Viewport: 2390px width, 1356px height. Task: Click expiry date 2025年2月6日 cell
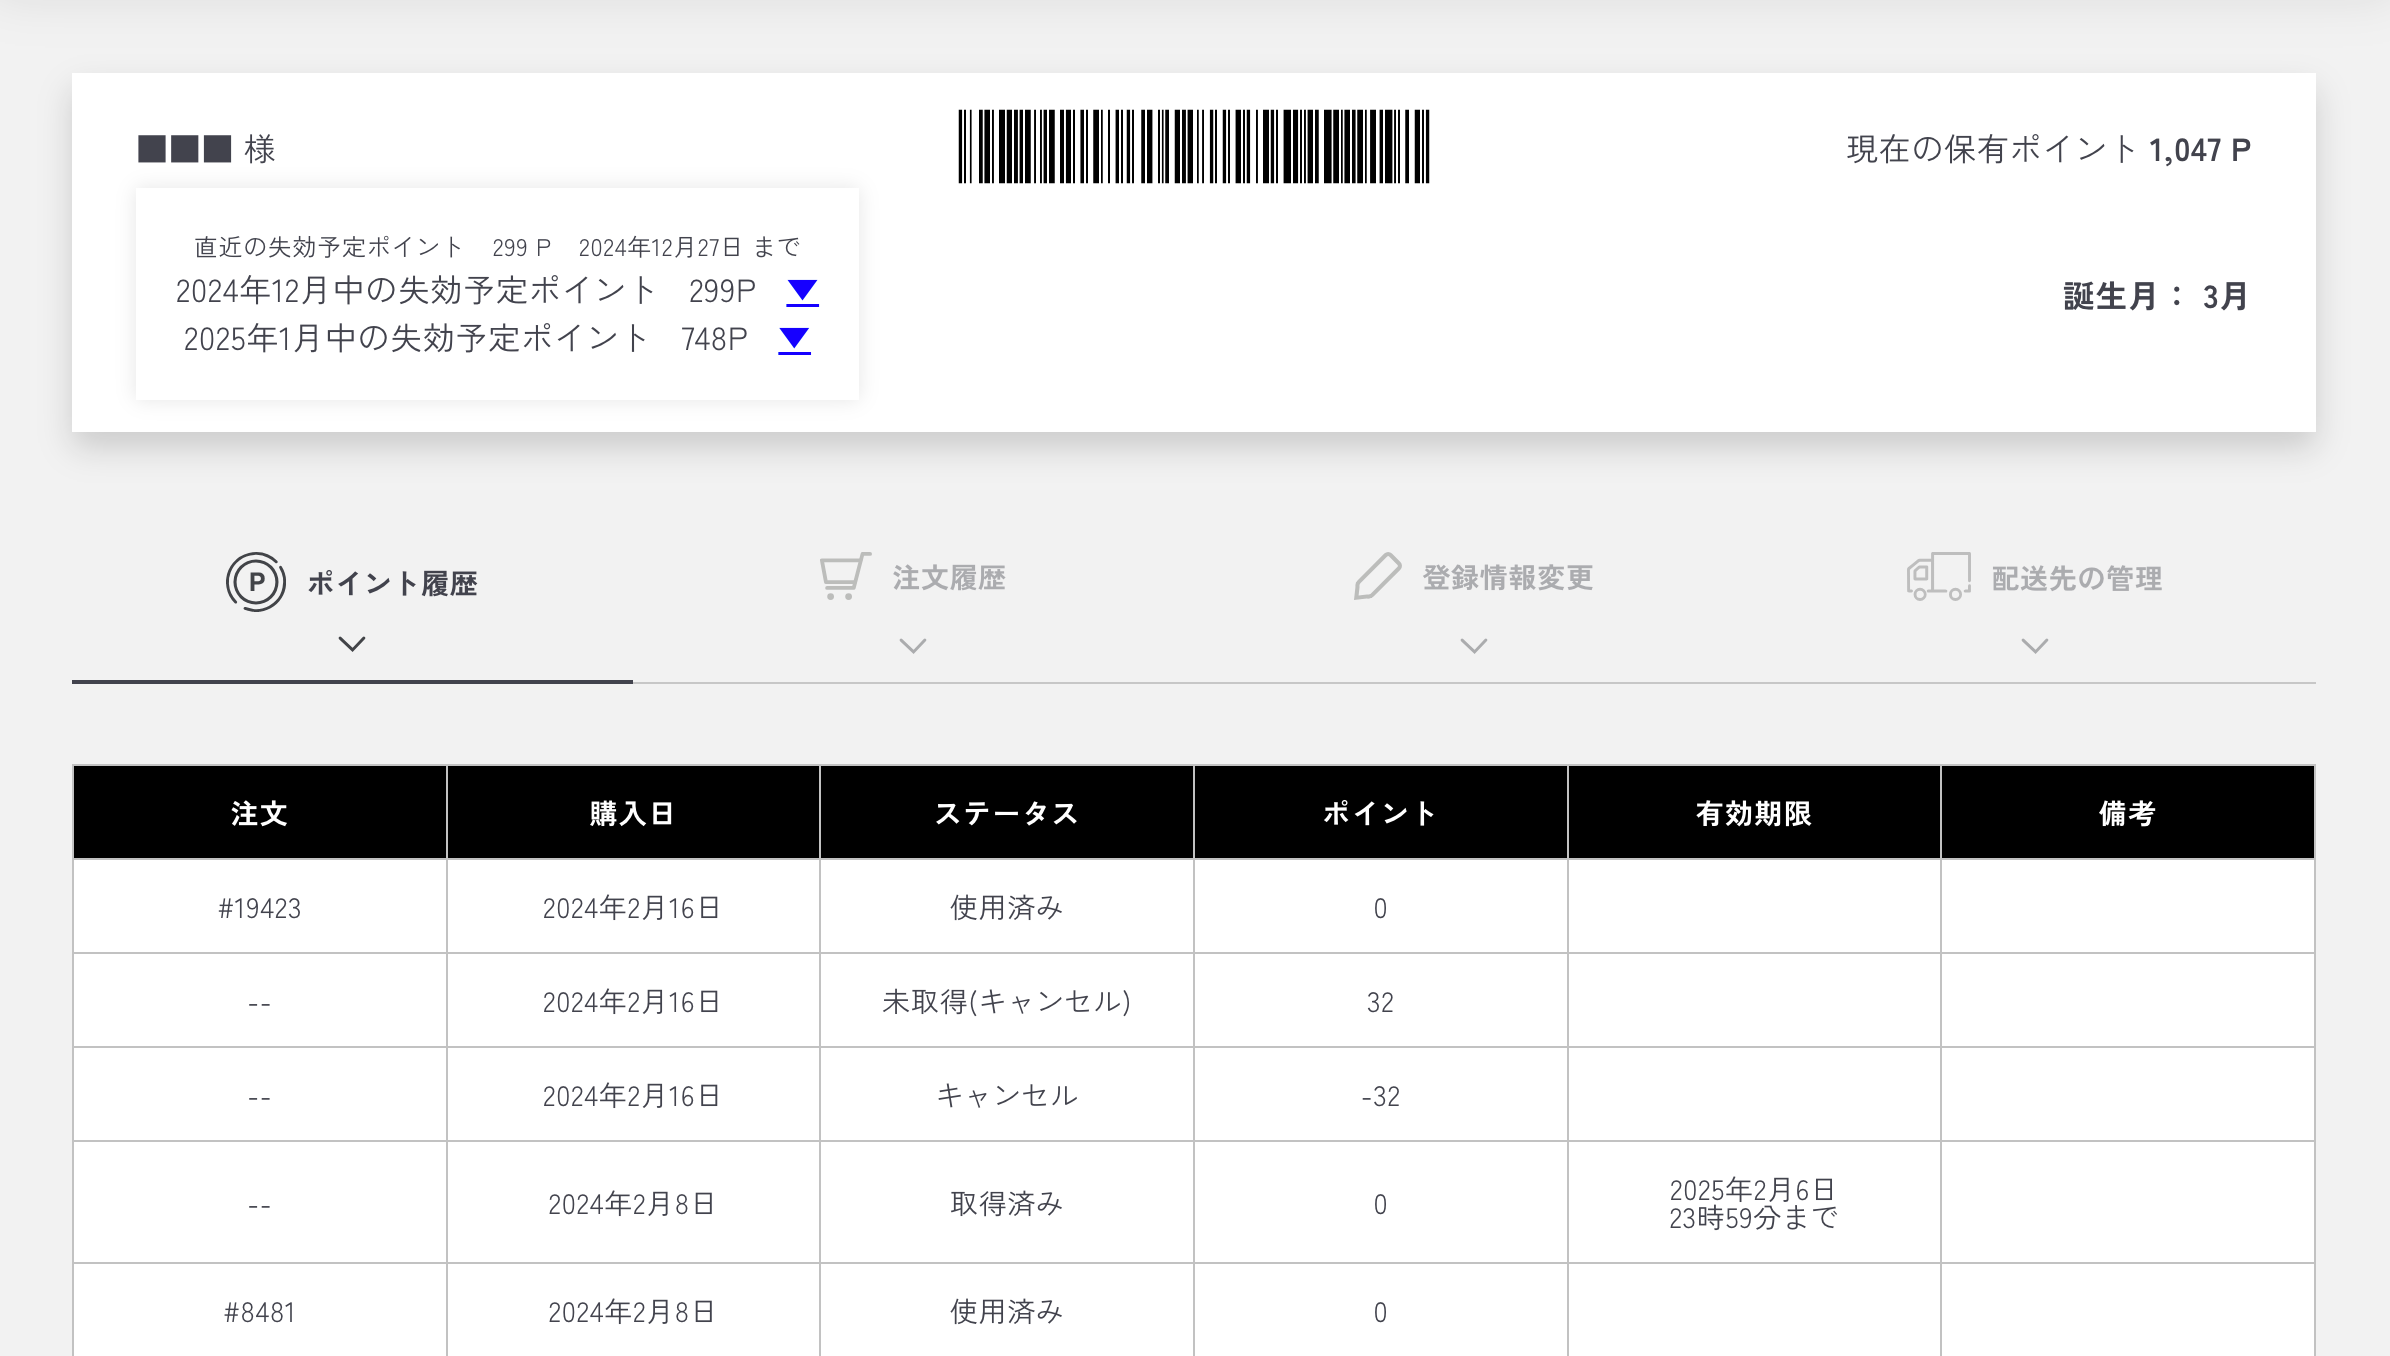coord(1754,1204)
